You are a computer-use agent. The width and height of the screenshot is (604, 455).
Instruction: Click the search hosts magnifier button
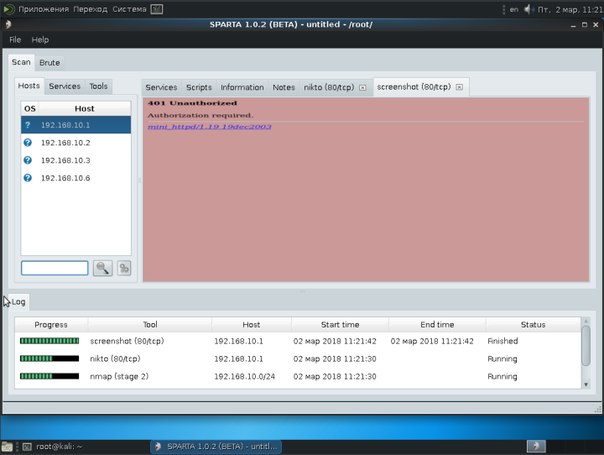(x=102, y=268)
